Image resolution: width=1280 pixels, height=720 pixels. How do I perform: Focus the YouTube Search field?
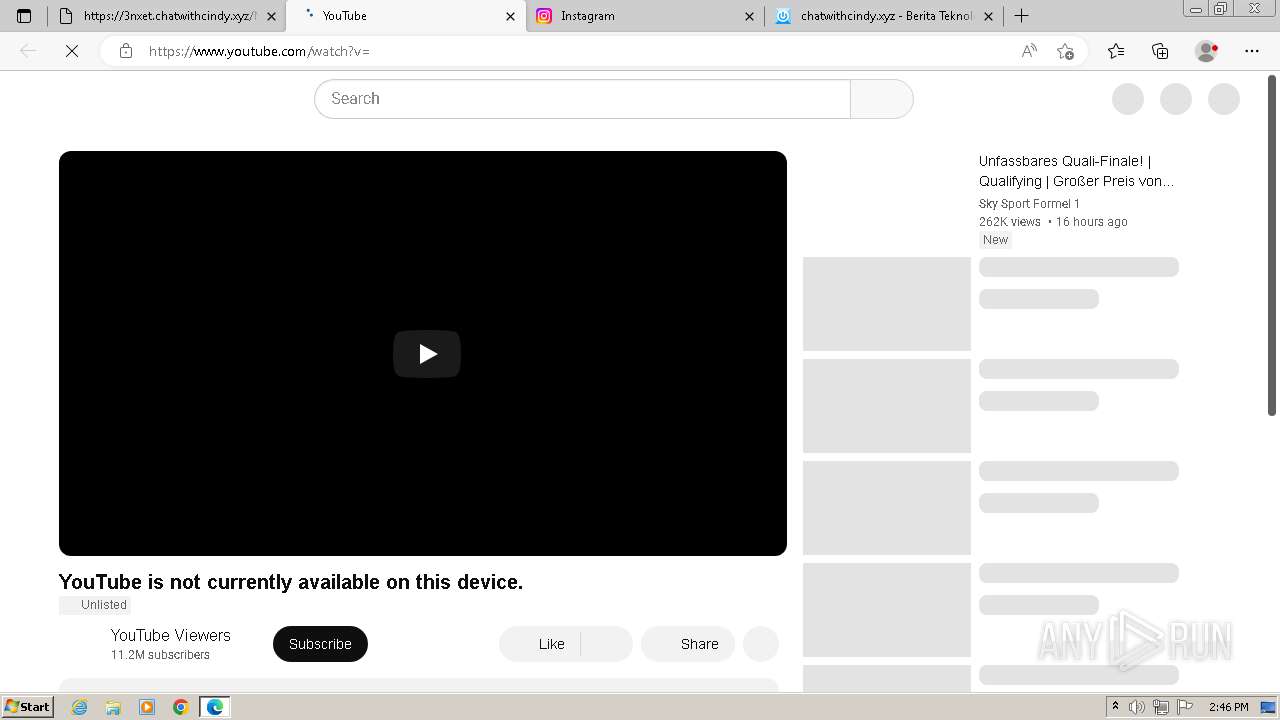click(582, 99)
